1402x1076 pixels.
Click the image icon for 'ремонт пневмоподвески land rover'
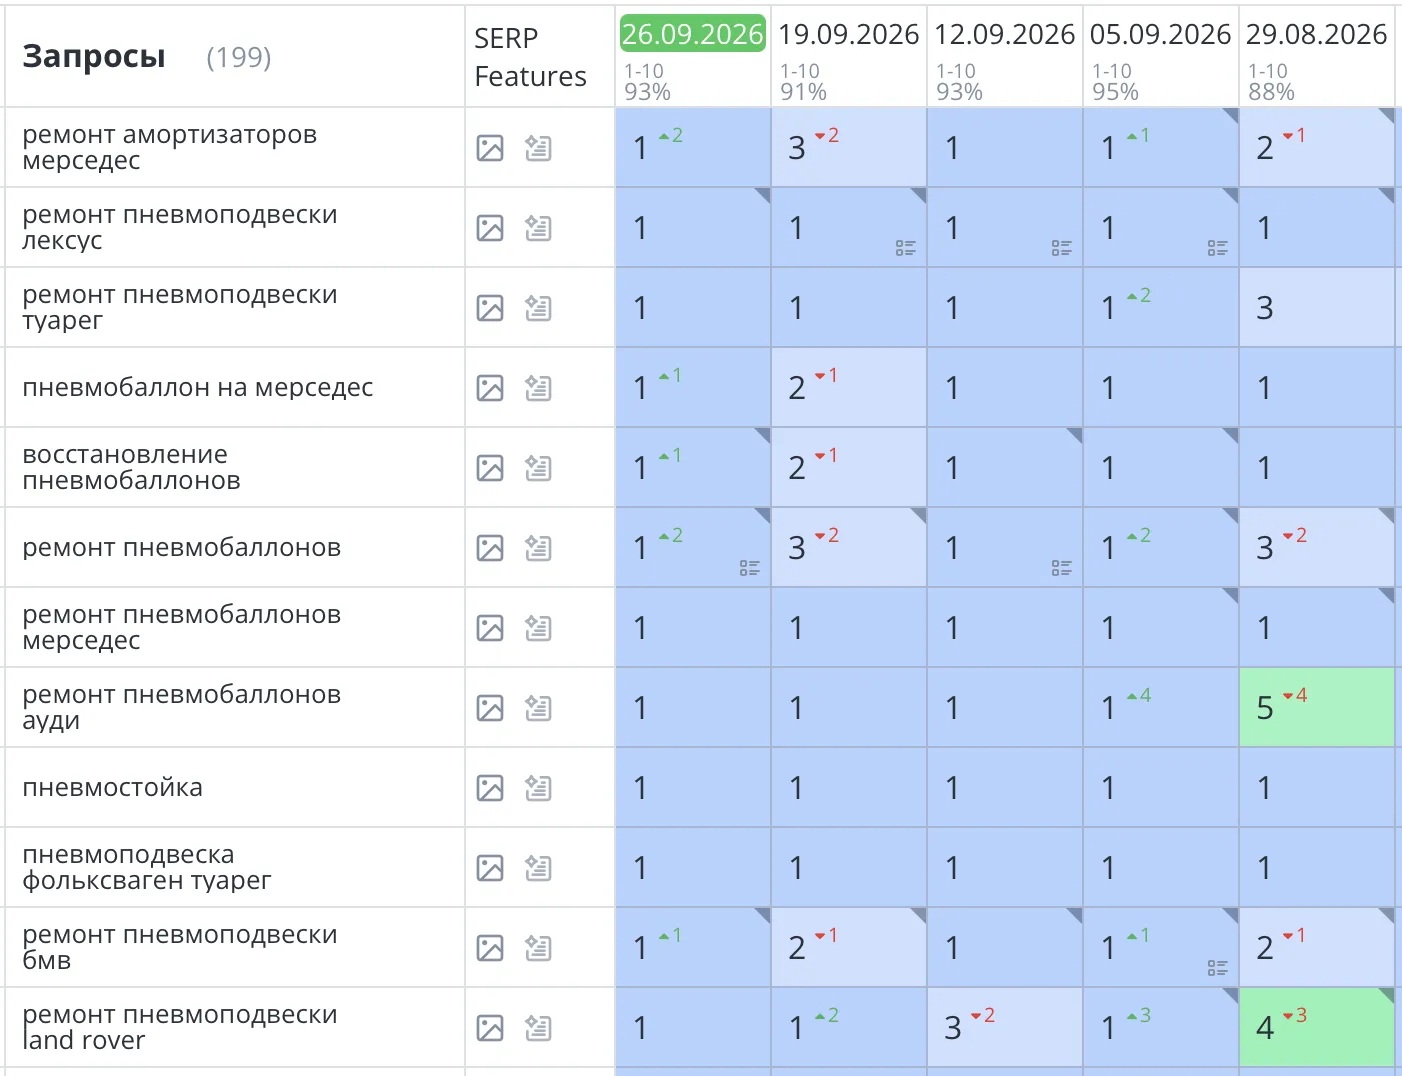(x=490, y=1028)
